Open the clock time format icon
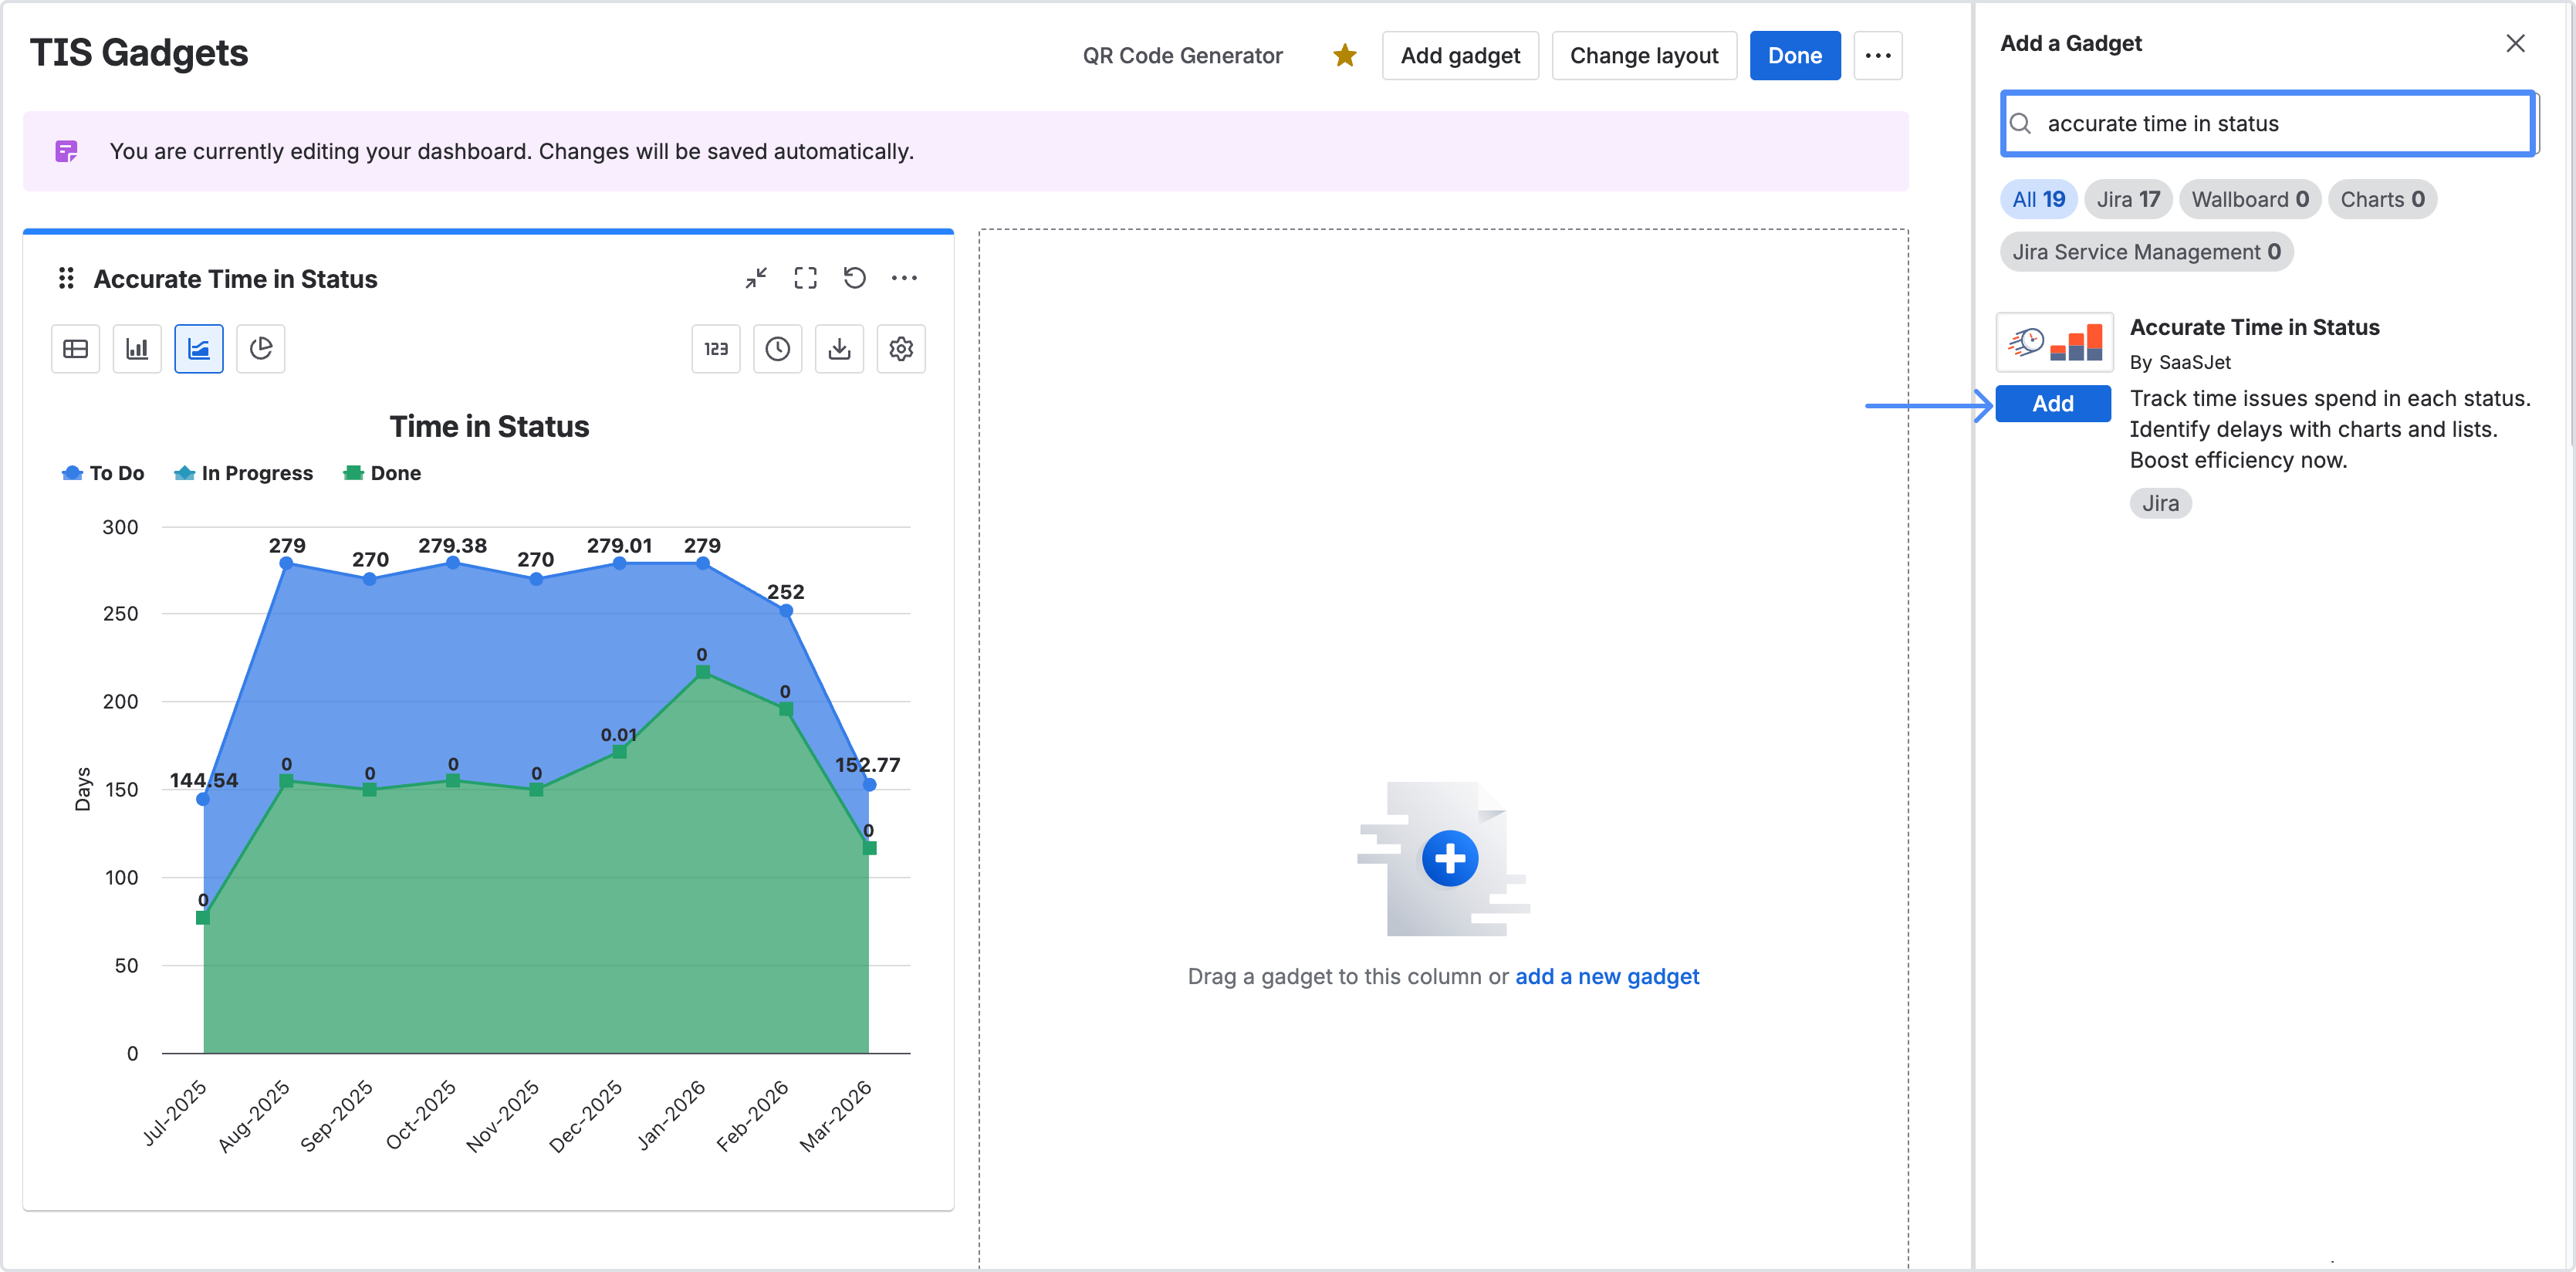Image resolution: width=2576 pixels, height=1272 pixels. (778, 349)
